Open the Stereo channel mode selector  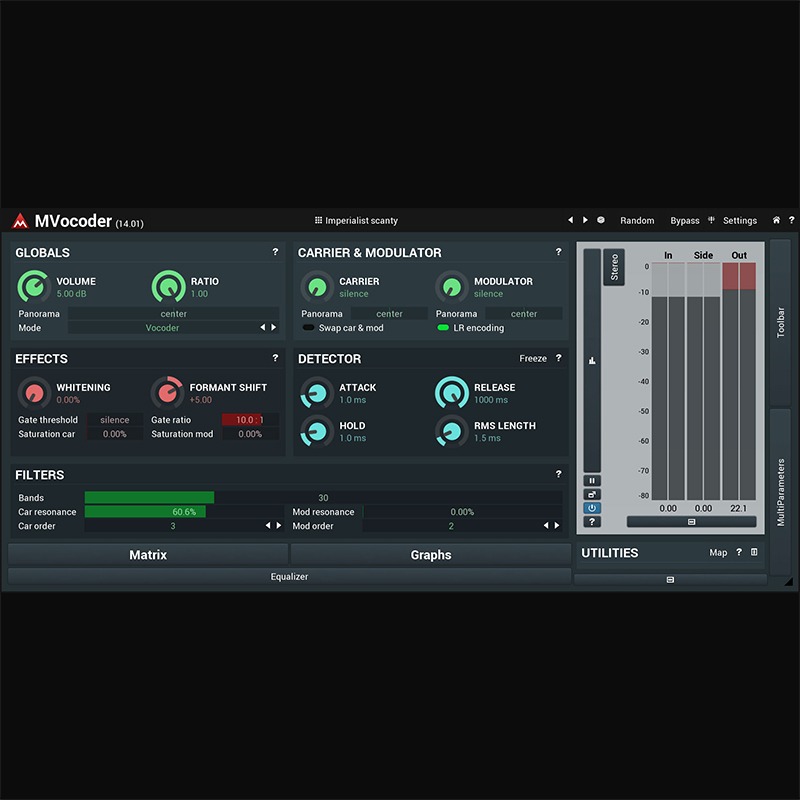click(614, 267)
